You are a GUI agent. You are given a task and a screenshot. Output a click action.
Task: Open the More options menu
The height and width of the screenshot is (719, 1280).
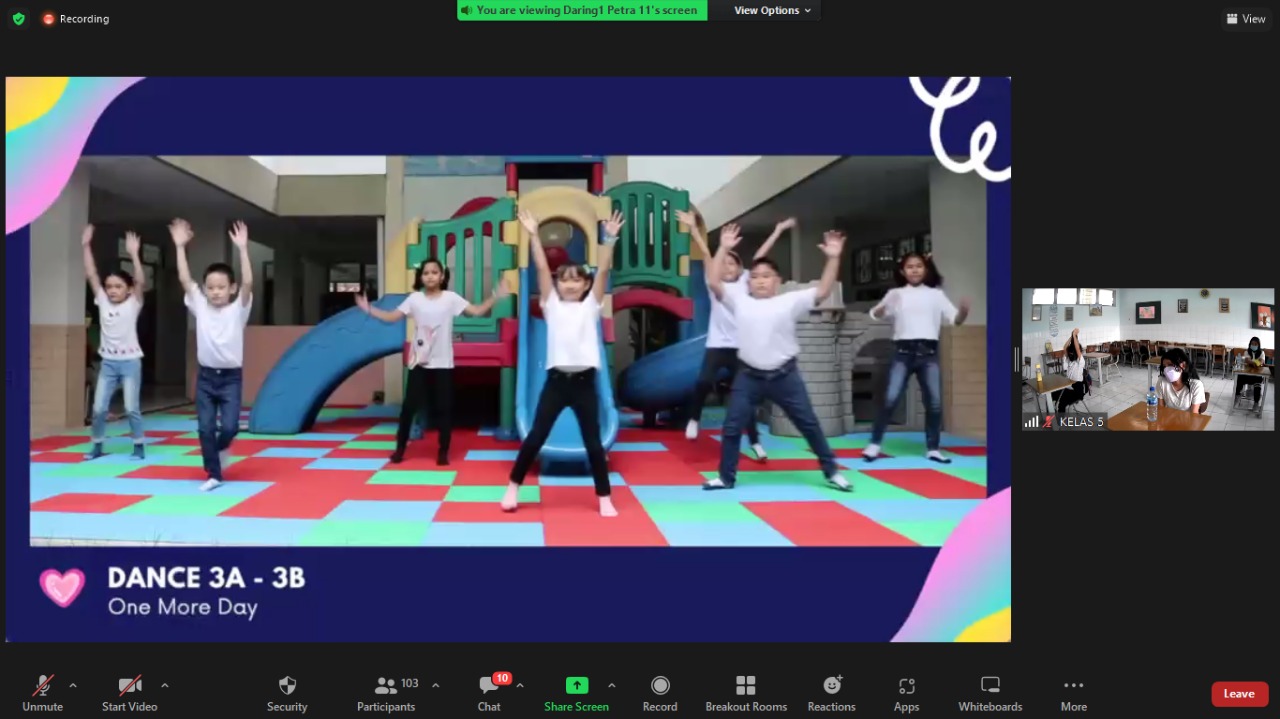[1074, 693]
